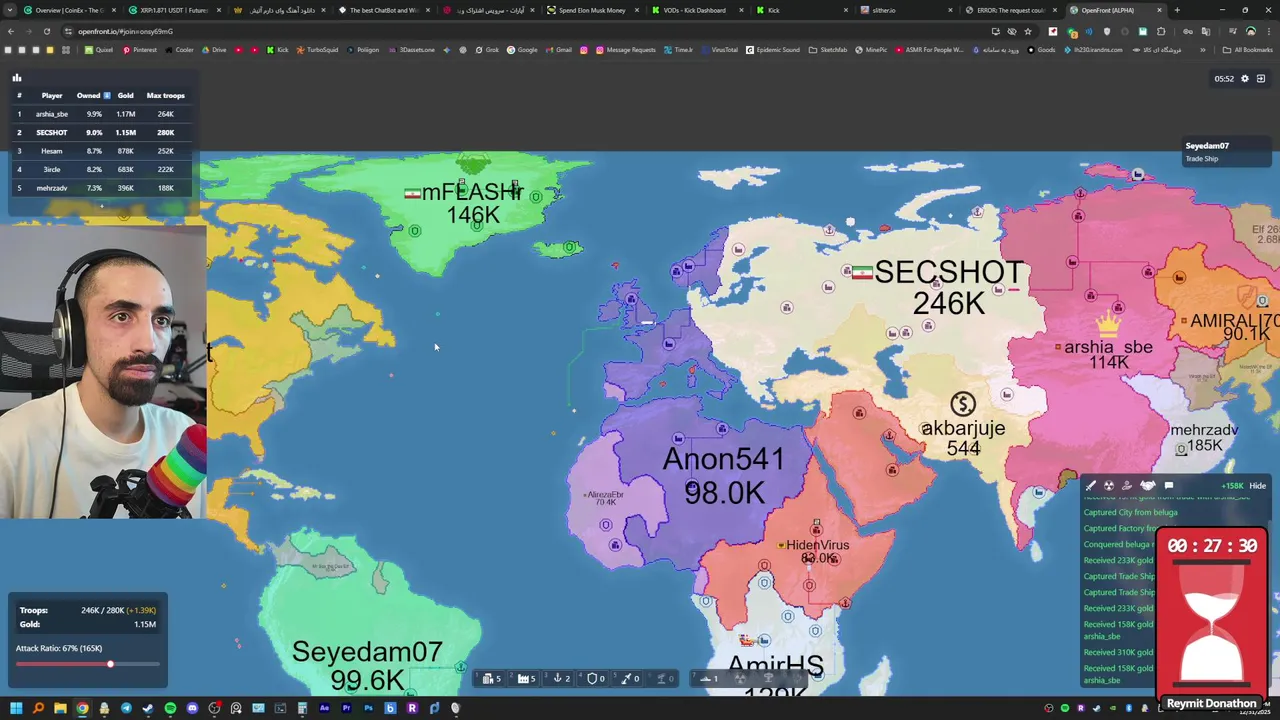
Task: Open Epidemic Sound bookmark
Action: click(x=773, y=50)
